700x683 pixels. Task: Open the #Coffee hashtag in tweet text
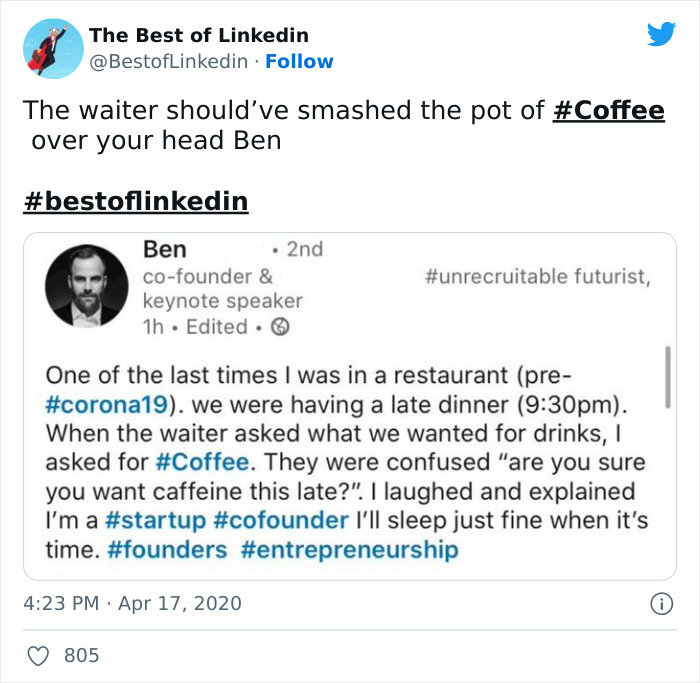tap(608, 110)
